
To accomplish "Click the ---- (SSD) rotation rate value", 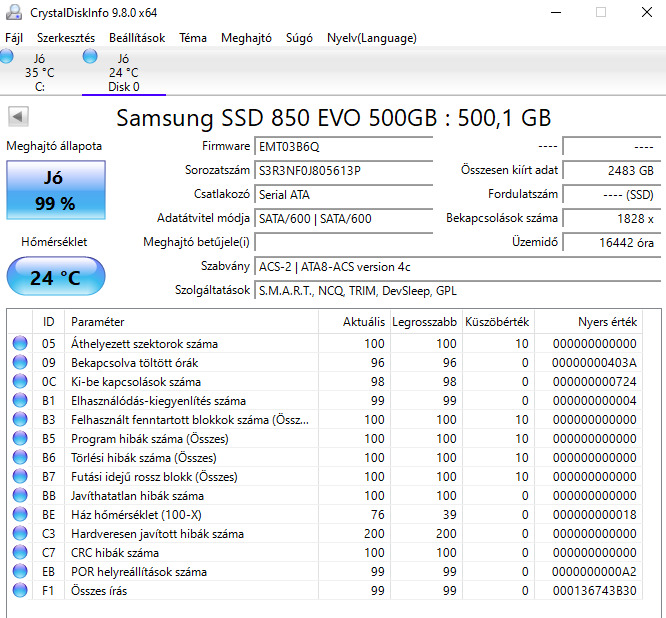I will 612,195.
